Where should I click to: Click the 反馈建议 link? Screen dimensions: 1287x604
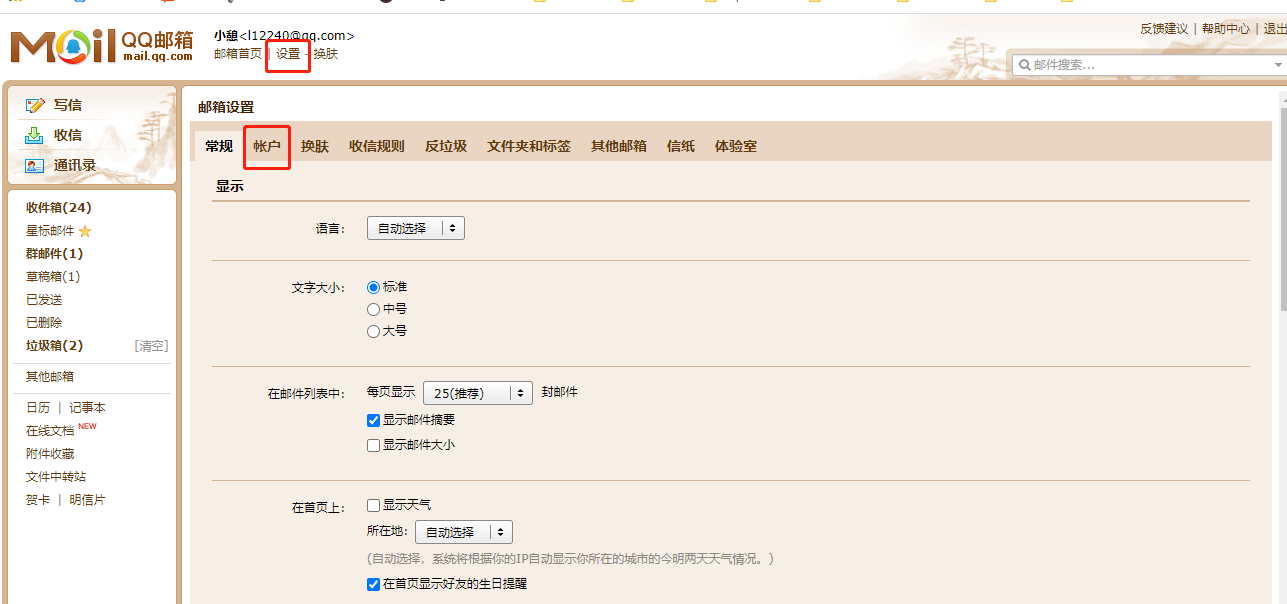click(x=1164, y=29)
